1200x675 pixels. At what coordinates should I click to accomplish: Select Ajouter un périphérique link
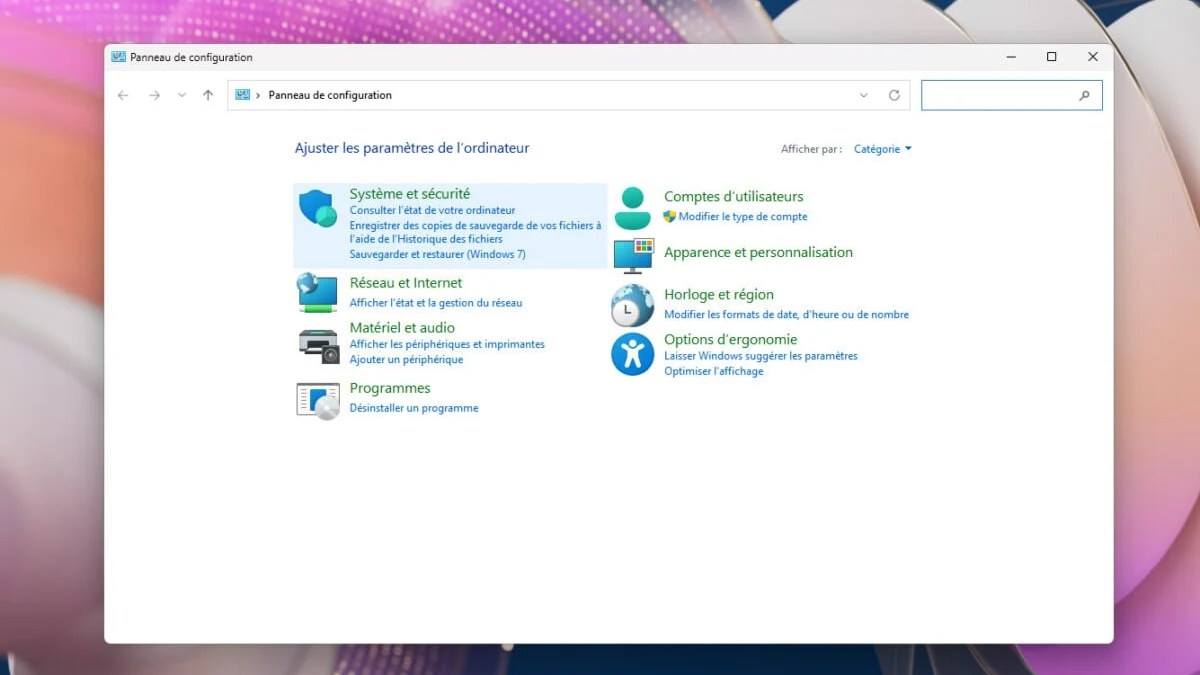[x=406, y=359]
